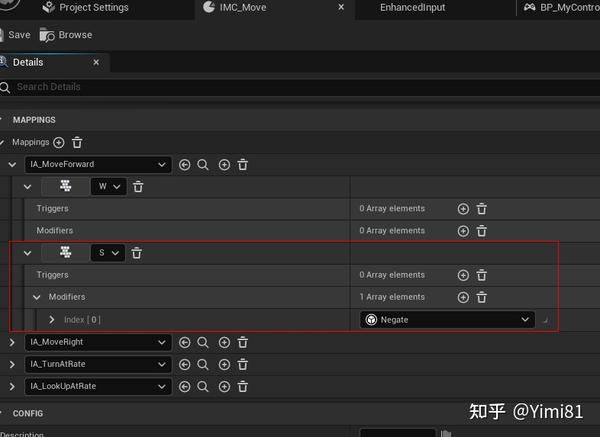Click keyboard key selector for S
The width and height of the screenshot is (600, 437).
65,253
